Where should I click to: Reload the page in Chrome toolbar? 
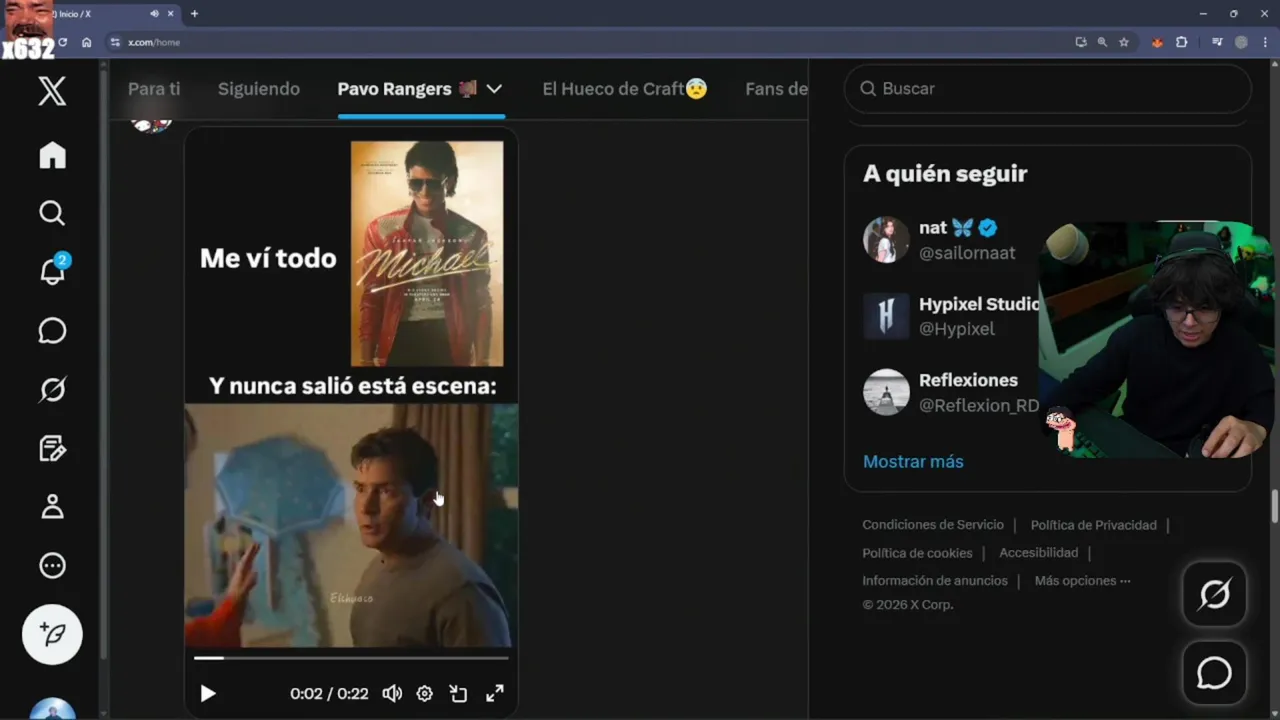[63, 42]
